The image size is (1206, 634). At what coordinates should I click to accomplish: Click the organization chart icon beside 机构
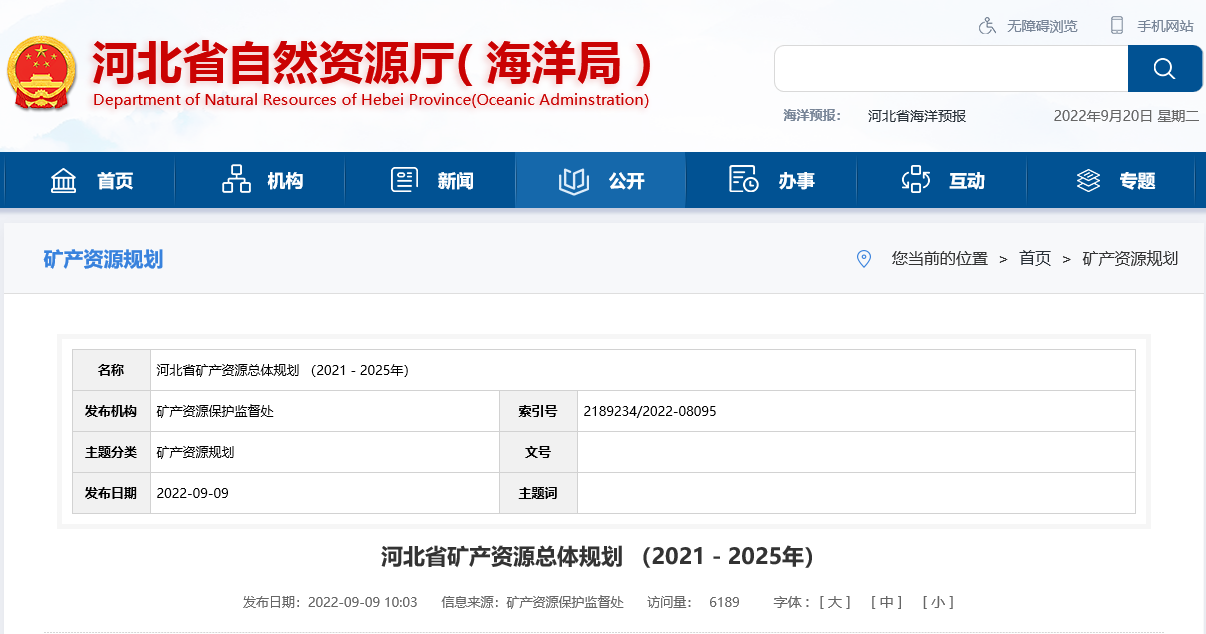[x=235, y=180]
